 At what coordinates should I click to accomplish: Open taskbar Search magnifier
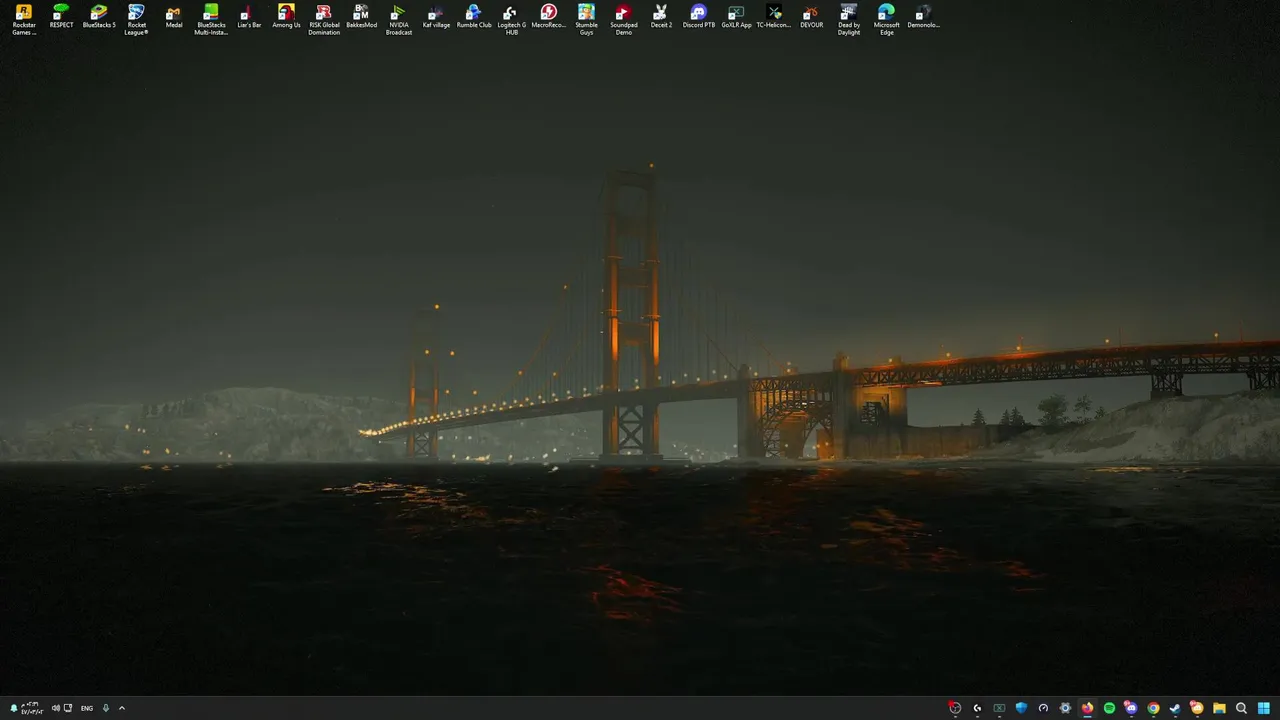(1241, 708)
